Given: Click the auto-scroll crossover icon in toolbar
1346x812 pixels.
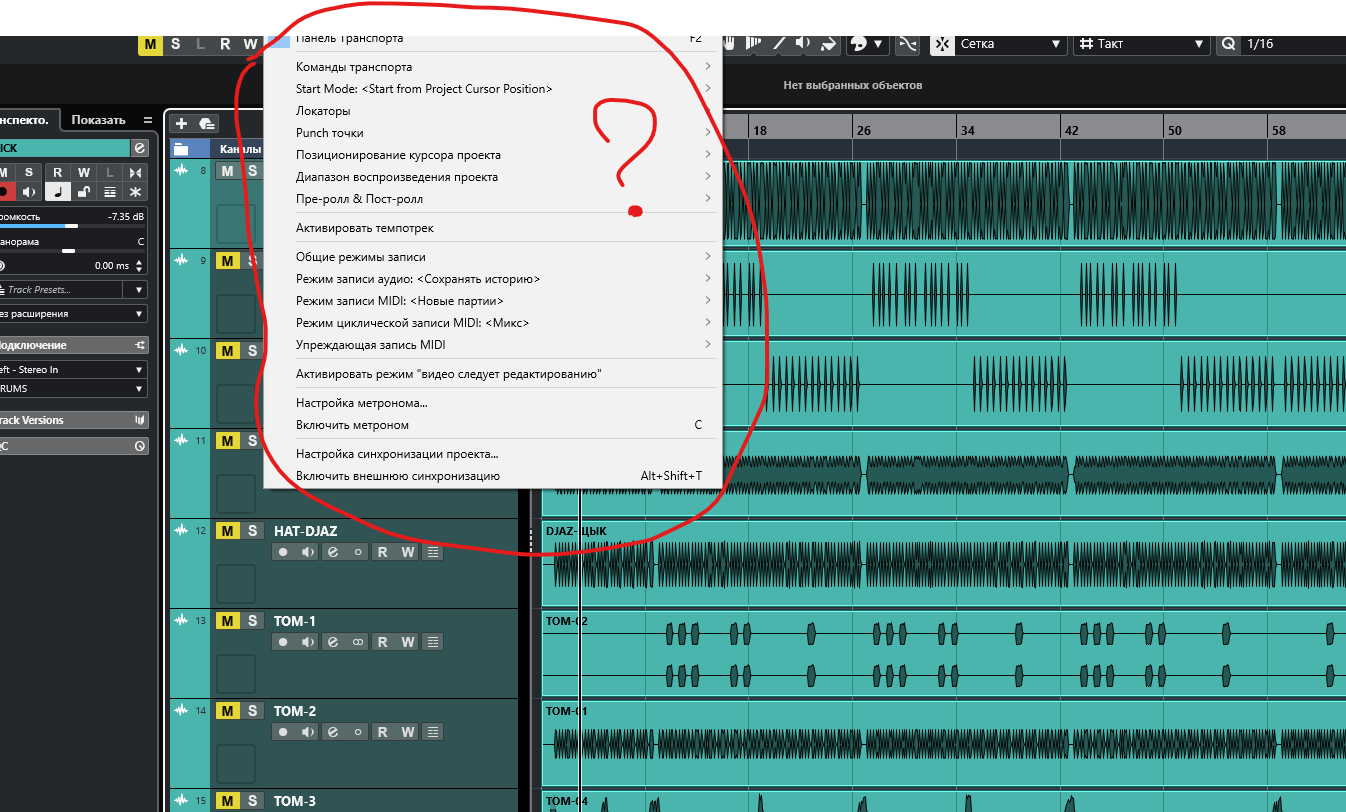Looking at the screenshot, I should tap(907, 44).
